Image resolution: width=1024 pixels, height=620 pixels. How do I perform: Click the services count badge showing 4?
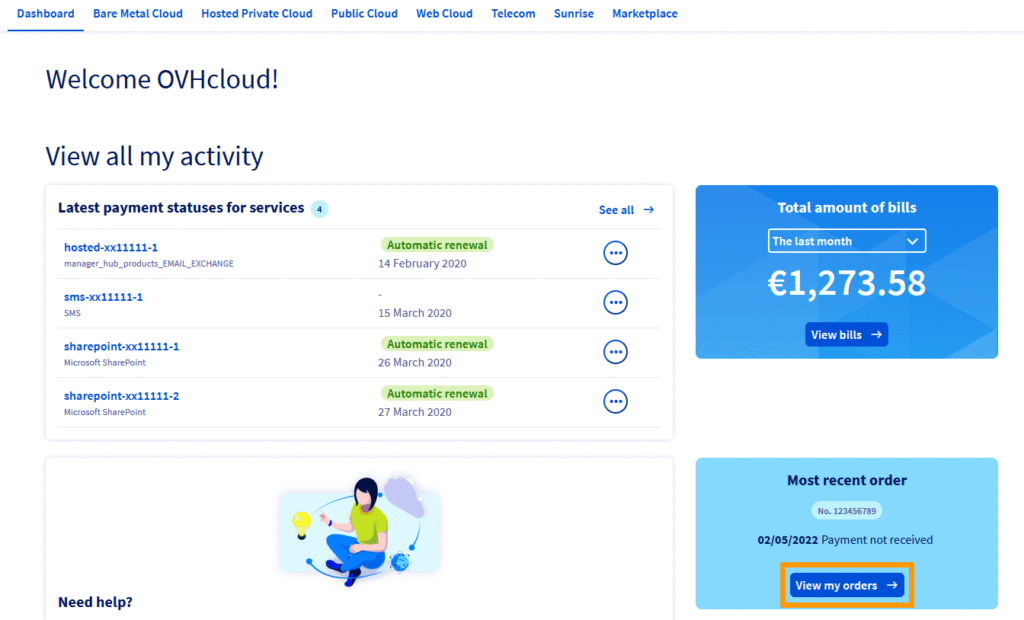(319, 209)
